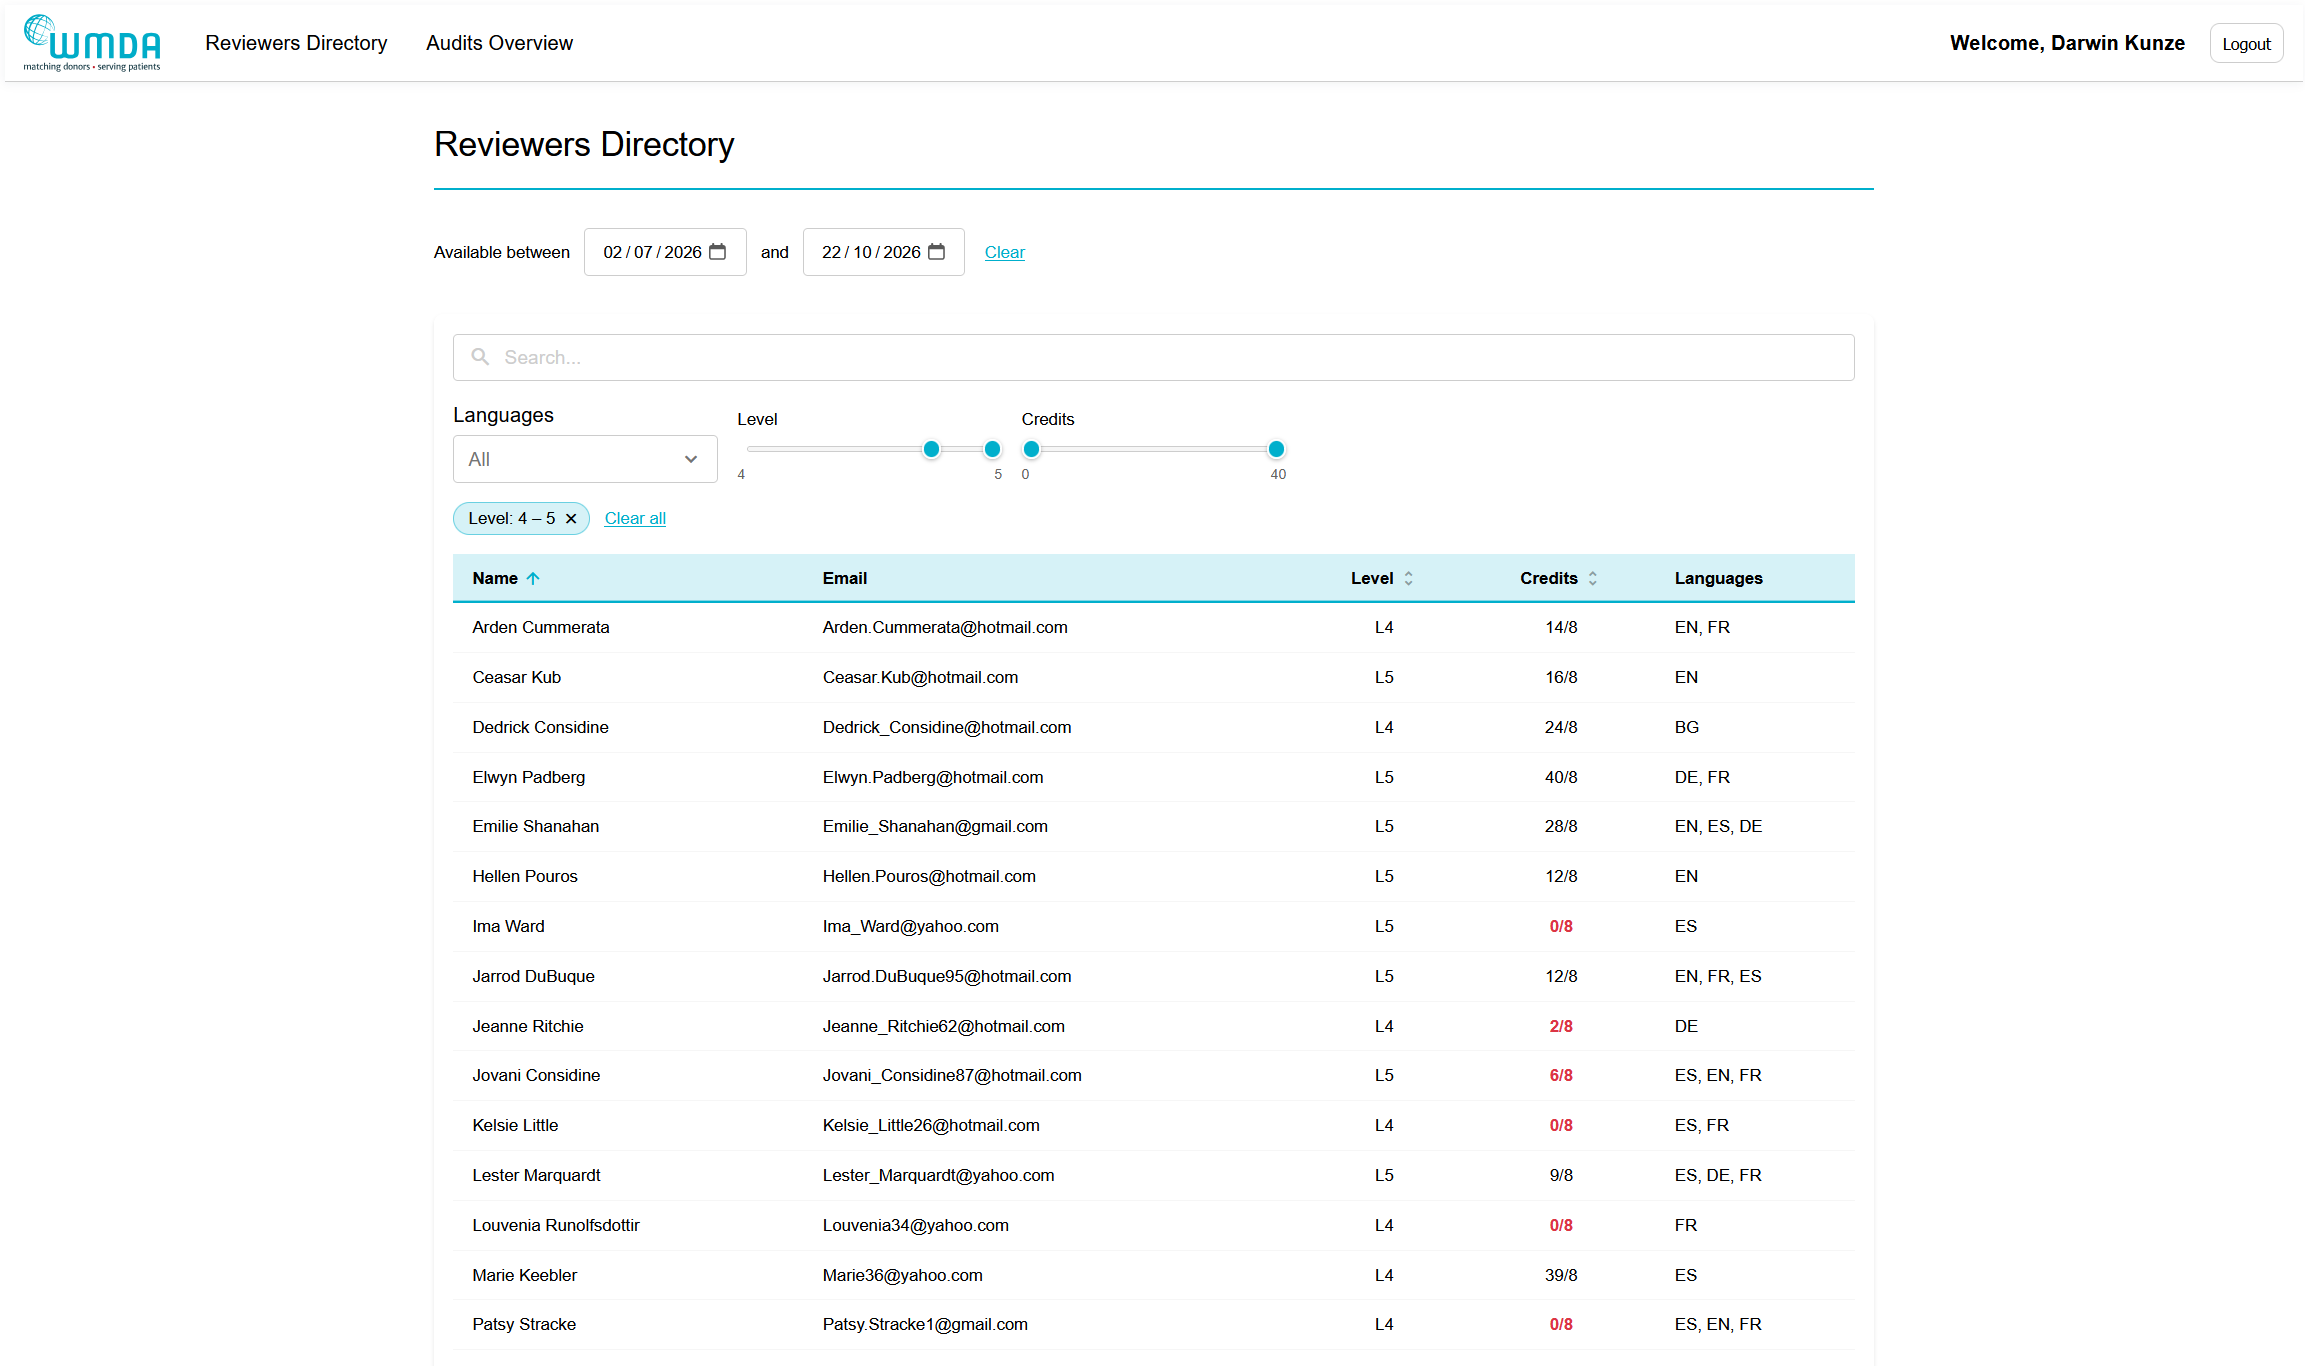Open the end date calendar picker icon
Image resolution: width=2305 pixels, height=1366 pixels.
click(937, 252)
